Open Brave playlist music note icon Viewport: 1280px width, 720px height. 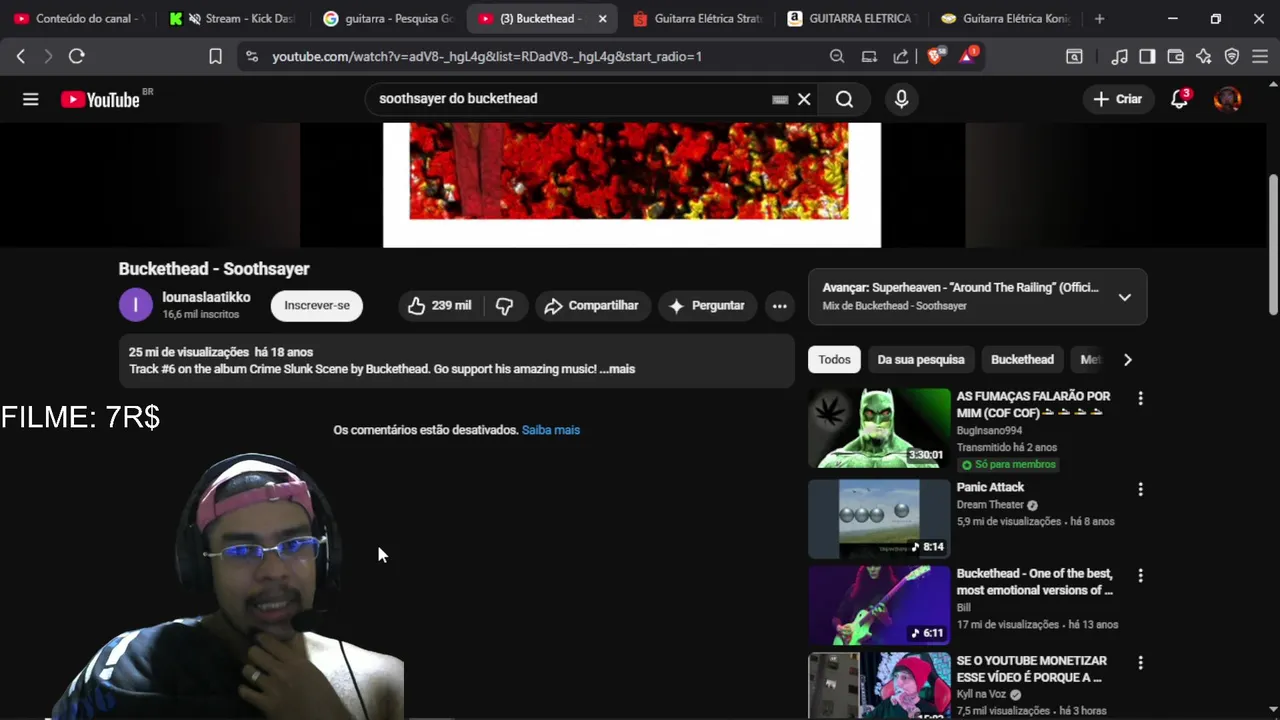click(1120, 57)
